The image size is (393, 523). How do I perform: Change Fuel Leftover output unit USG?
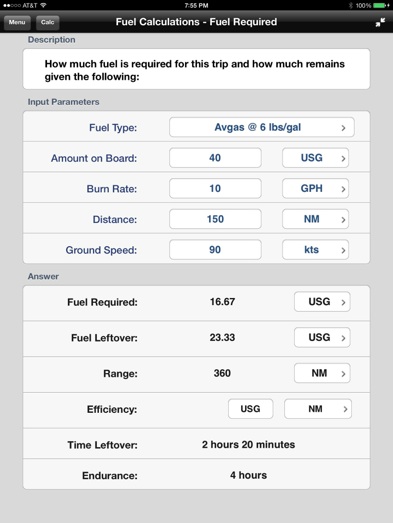coord(322,338)
